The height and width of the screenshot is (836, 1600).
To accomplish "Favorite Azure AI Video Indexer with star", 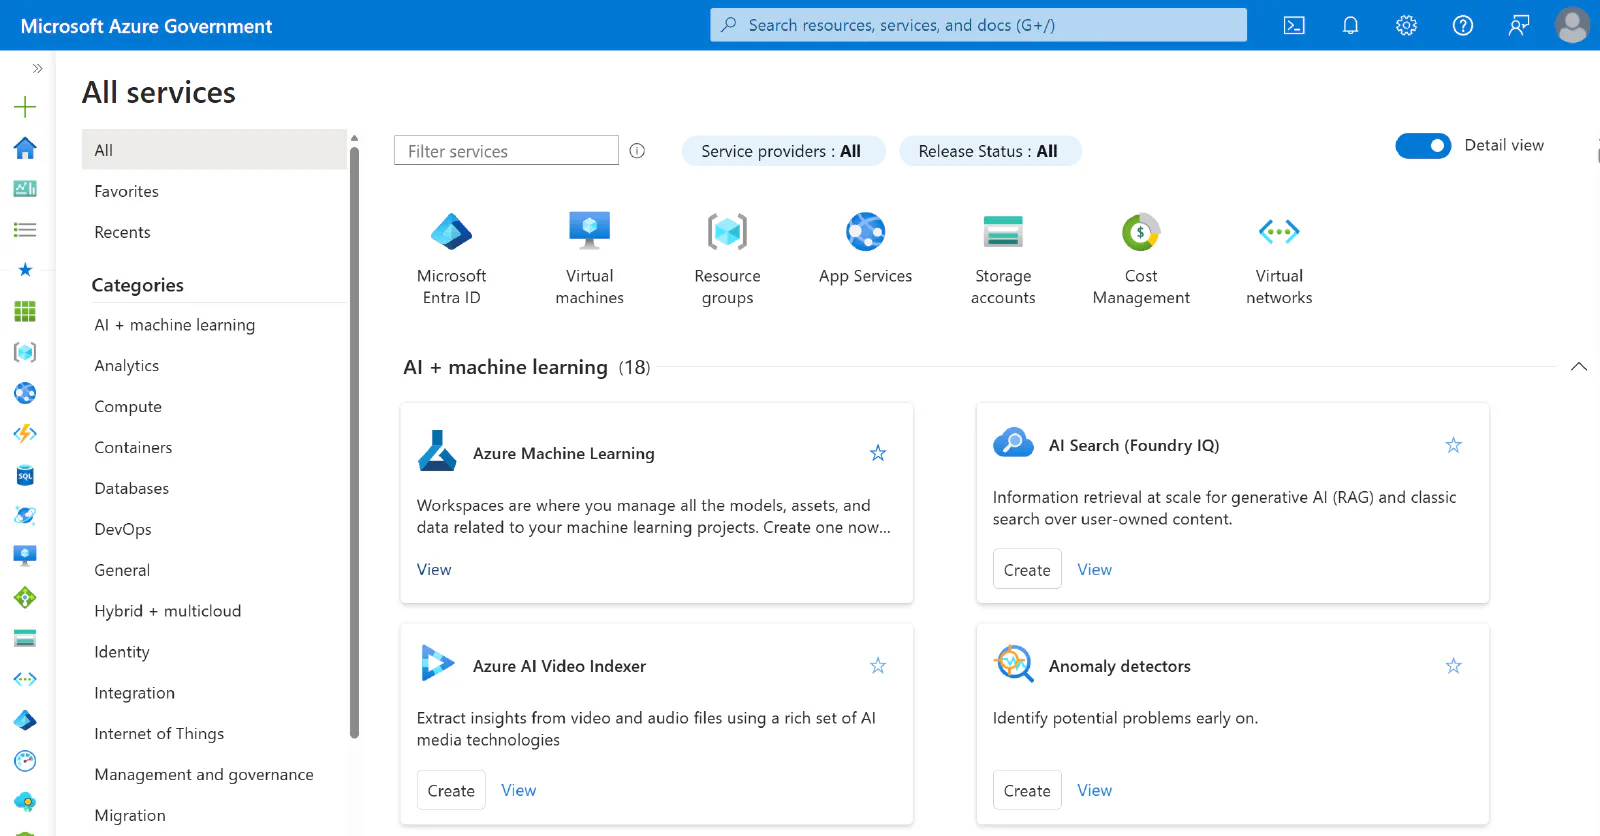I will tap(878, 666).
